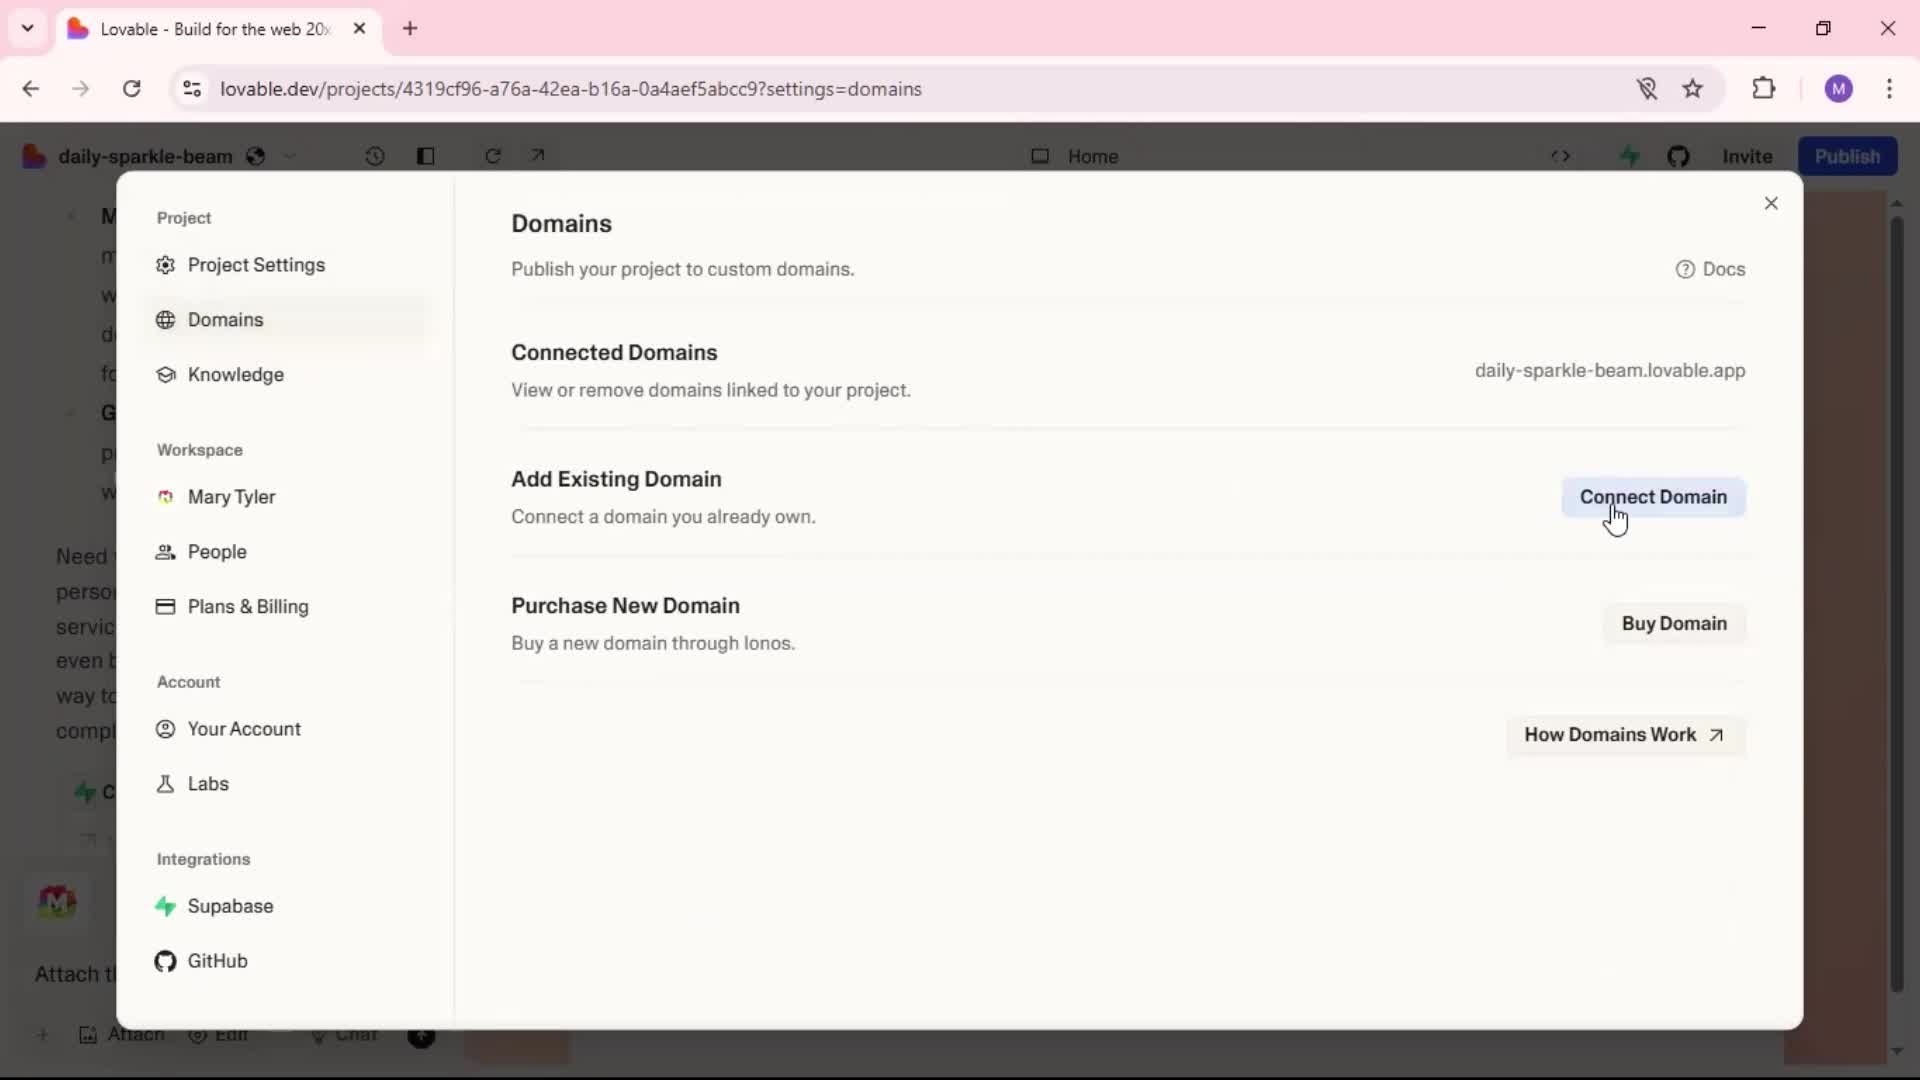Open the Chrome extensions puzzle icon

tap(1764, 88)
